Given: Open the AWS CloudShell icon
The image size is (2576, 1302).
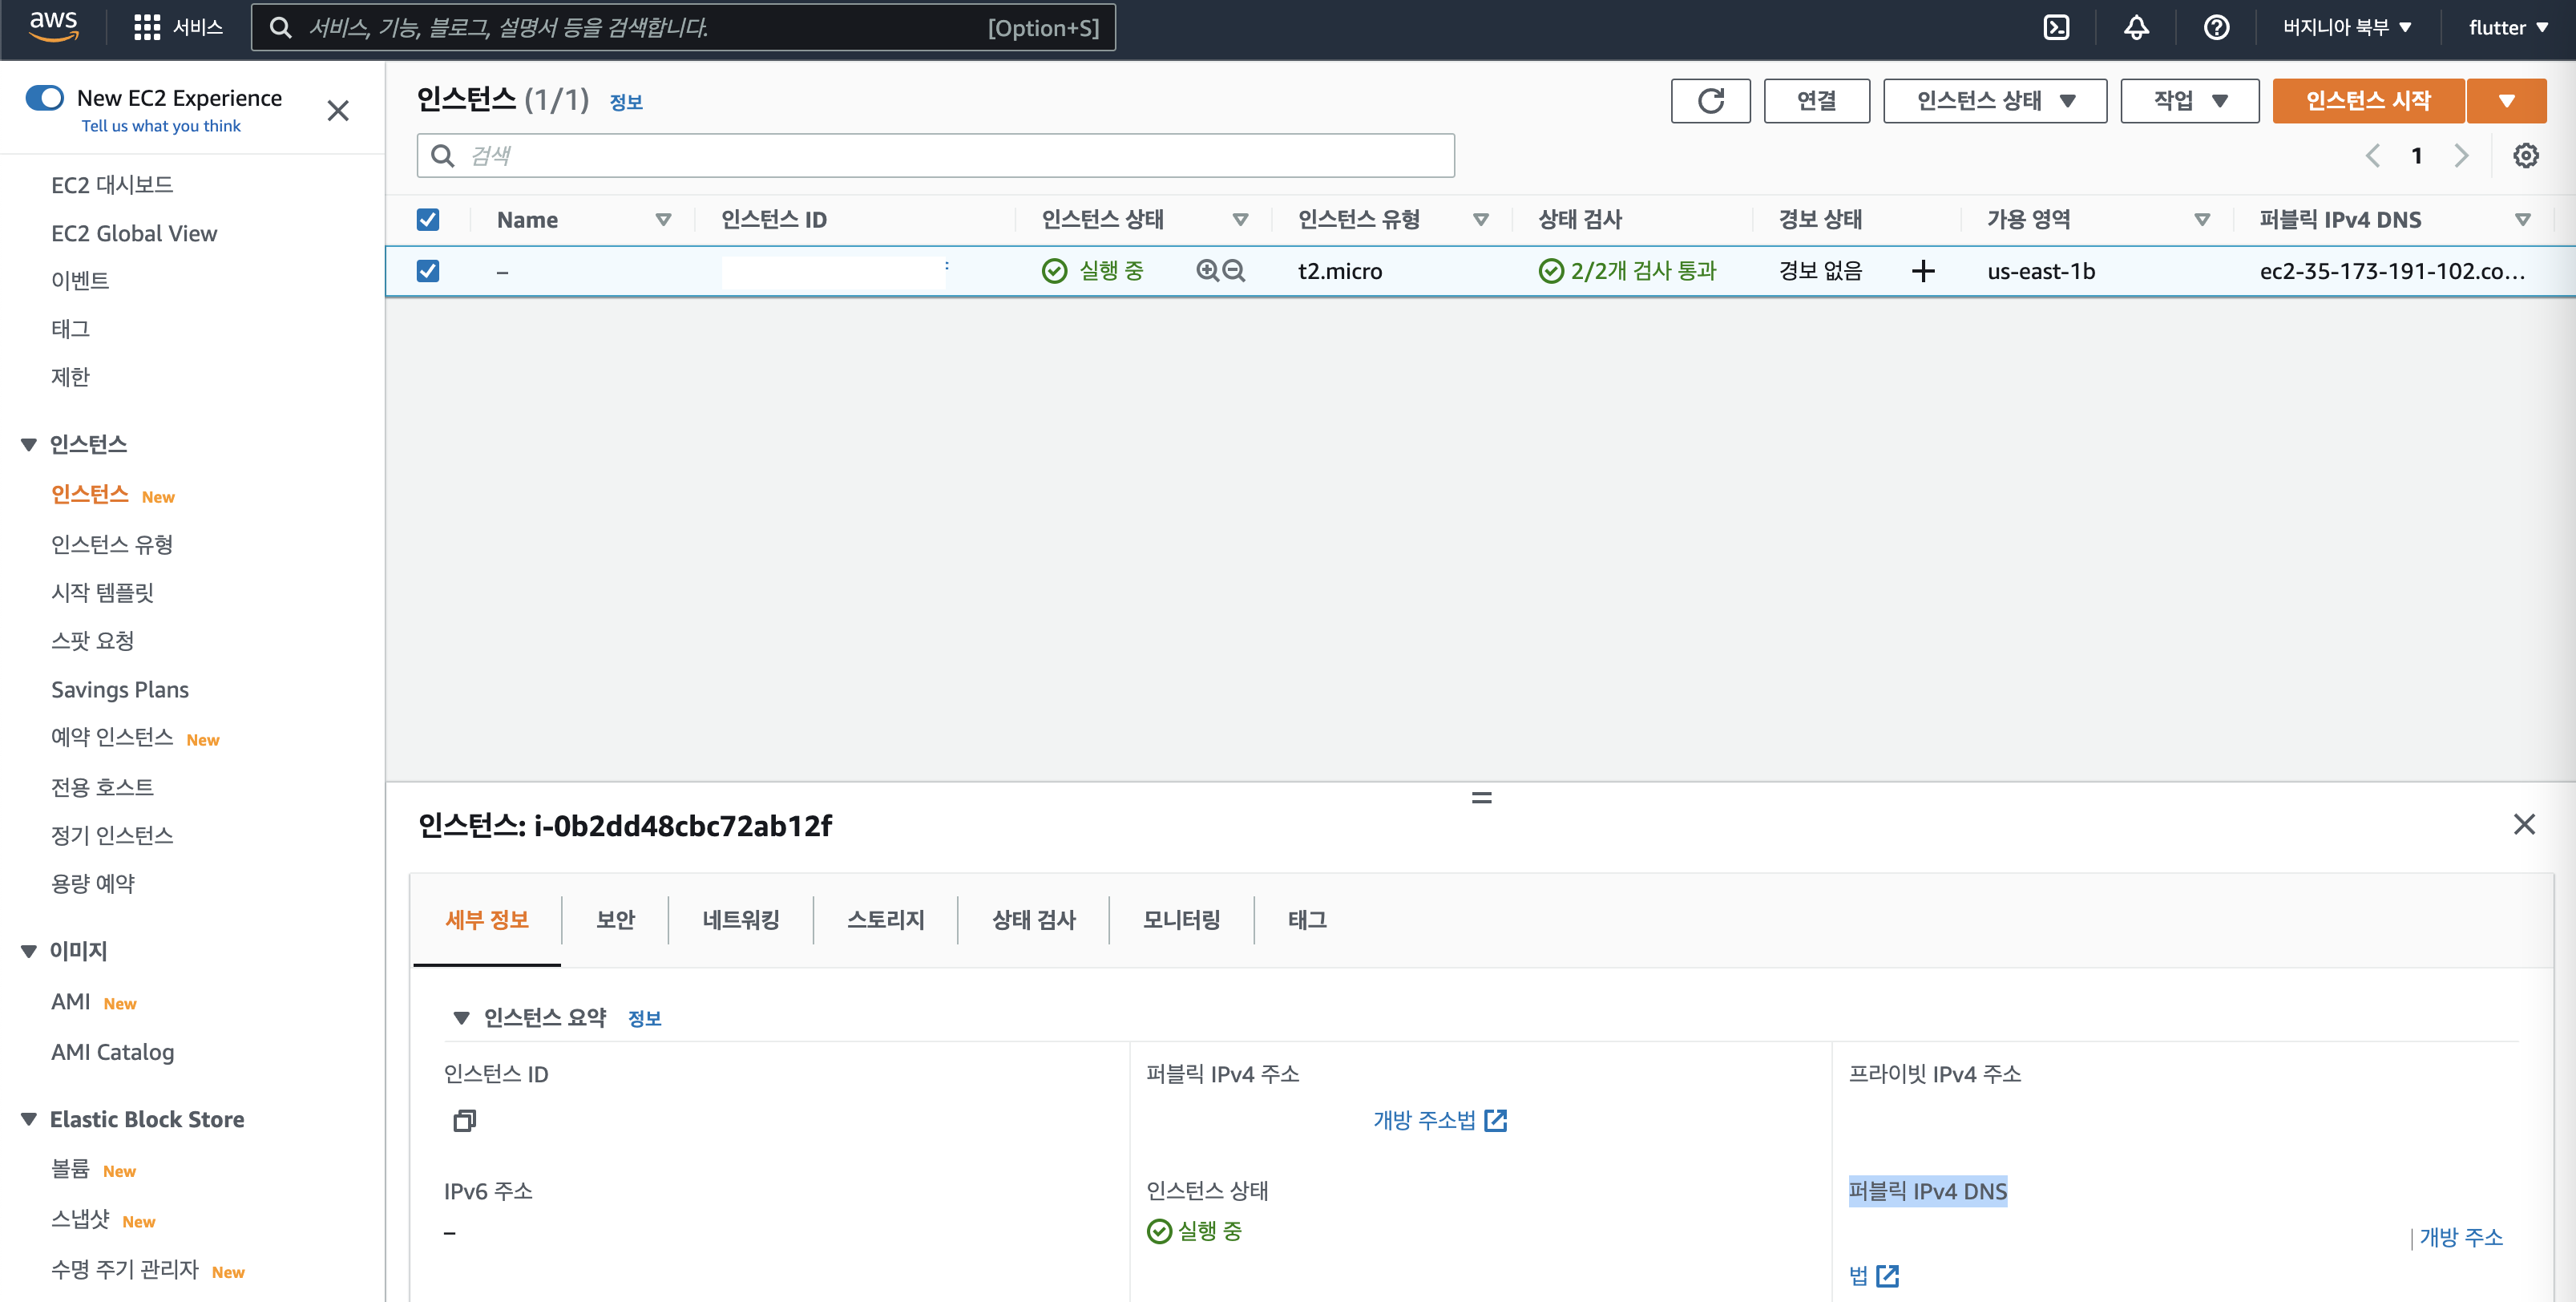Looking at the screenshot, I should pyautogui.click(x=2056, y=27).
